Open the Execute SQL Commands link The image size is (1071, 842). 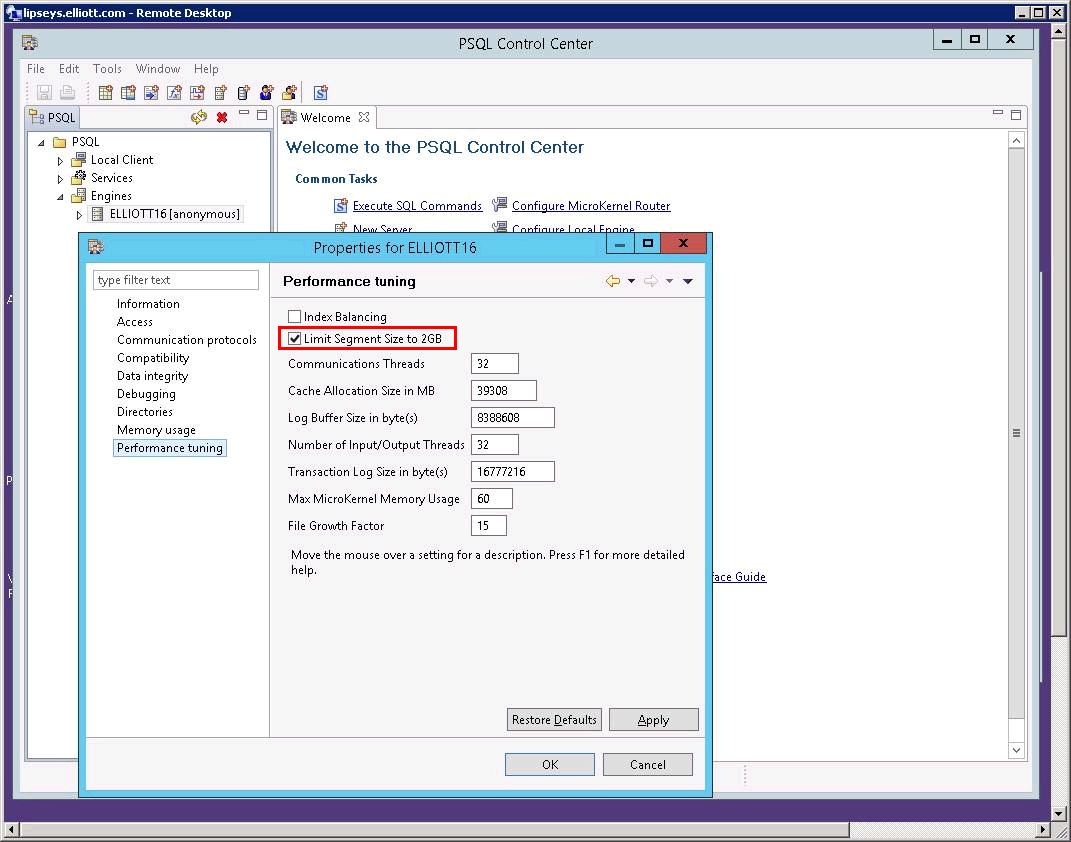click(417, 206)
